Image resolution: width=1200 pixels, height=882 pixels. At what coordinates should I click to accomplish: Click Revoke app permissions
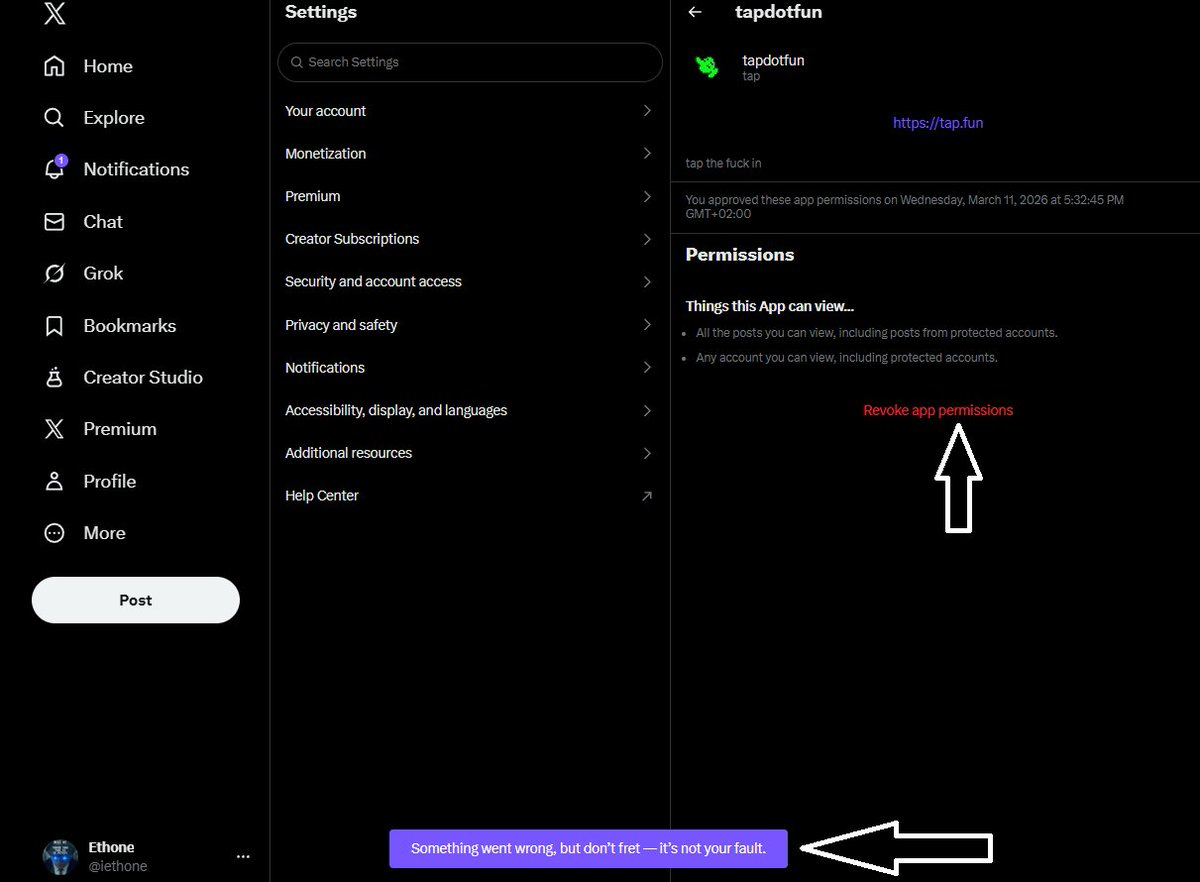click(938, 410)
